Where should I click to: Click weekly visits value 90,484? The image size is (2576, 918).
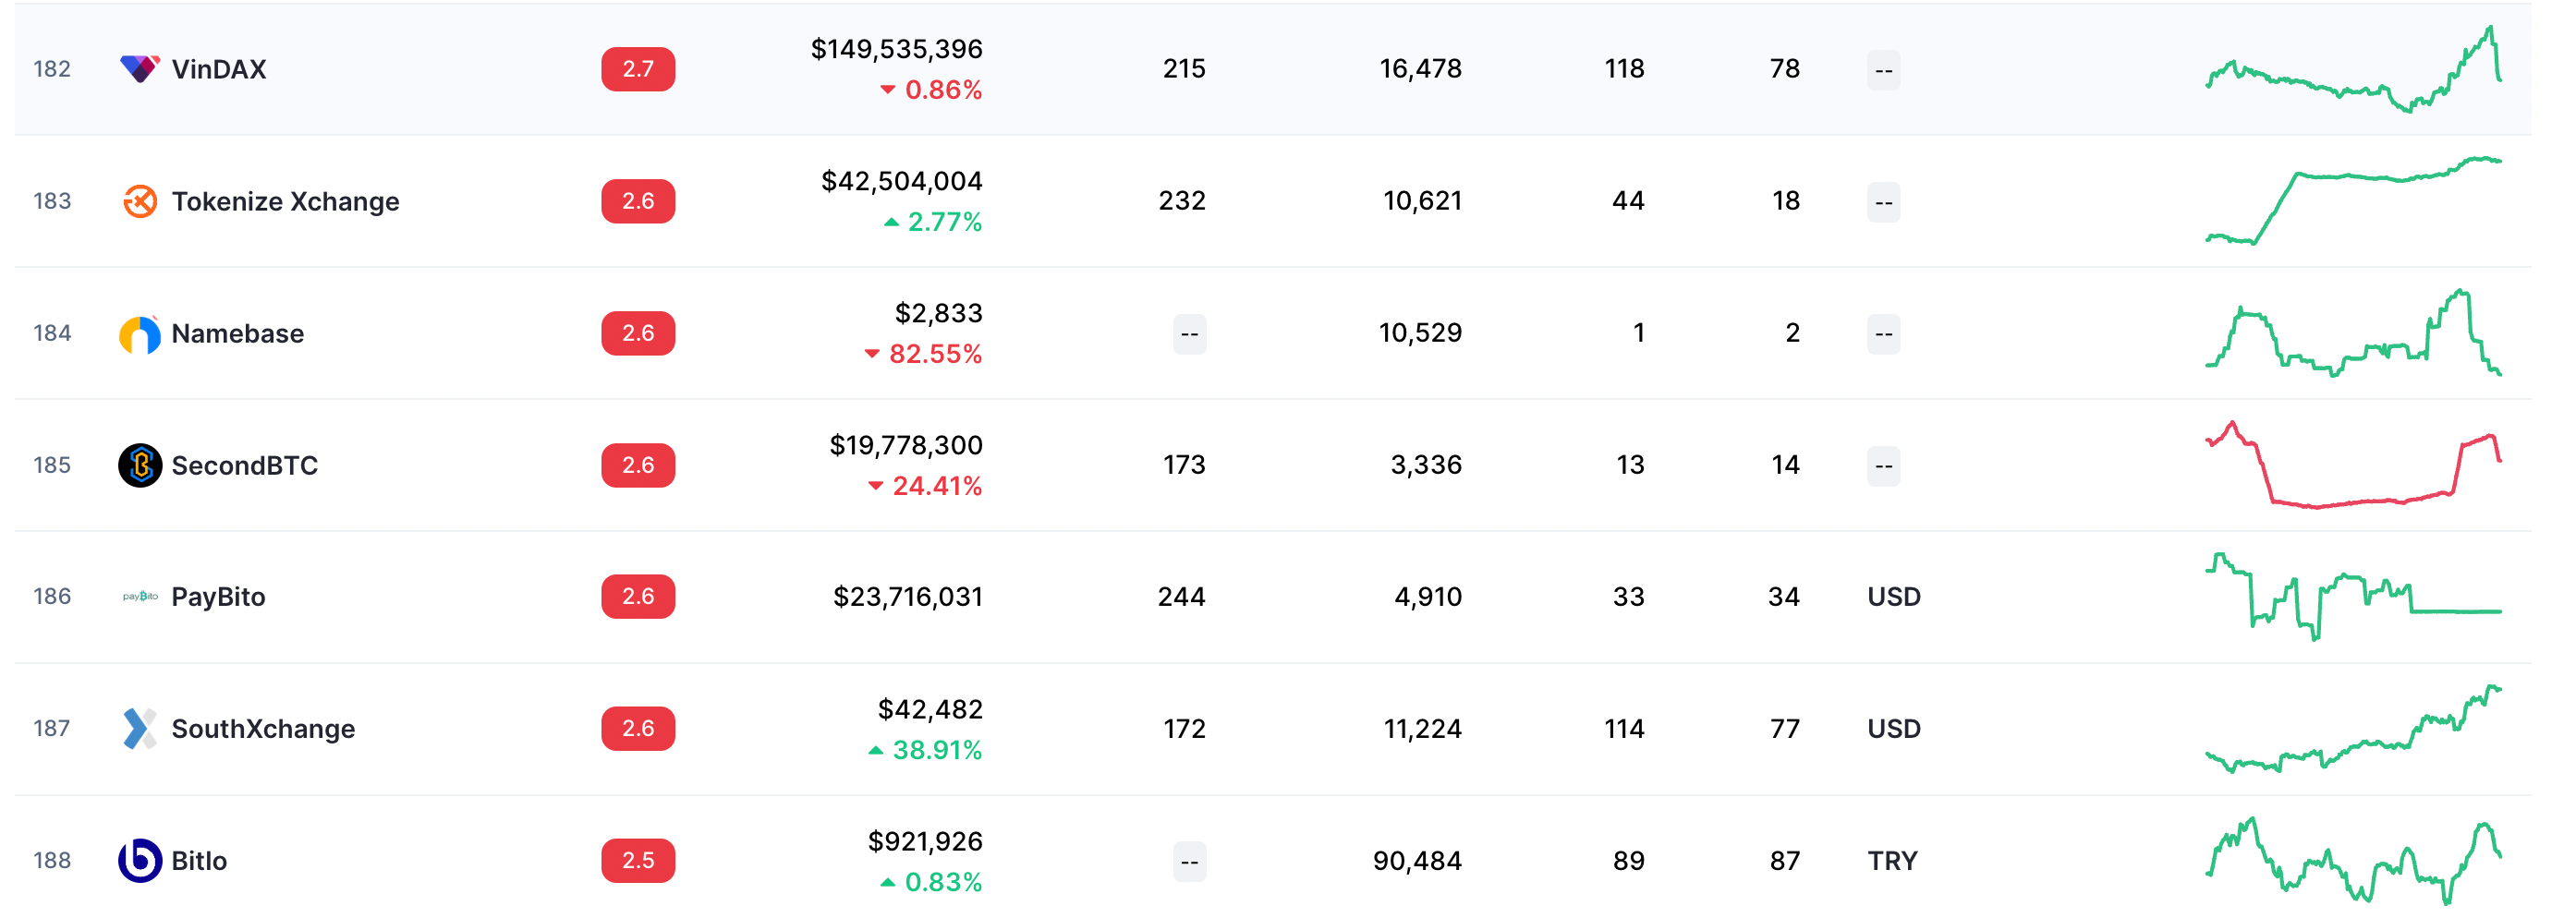point(1417,861)
